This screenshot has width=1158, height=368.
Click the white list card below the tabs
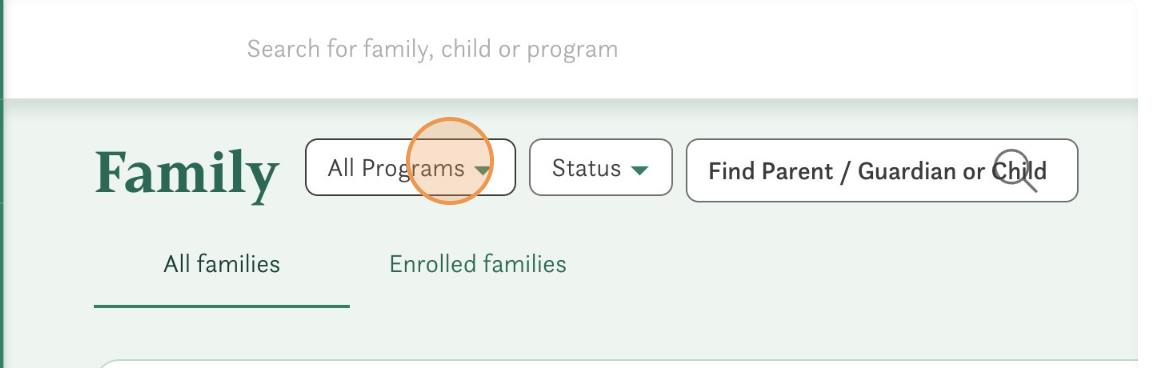pos(619,364)
